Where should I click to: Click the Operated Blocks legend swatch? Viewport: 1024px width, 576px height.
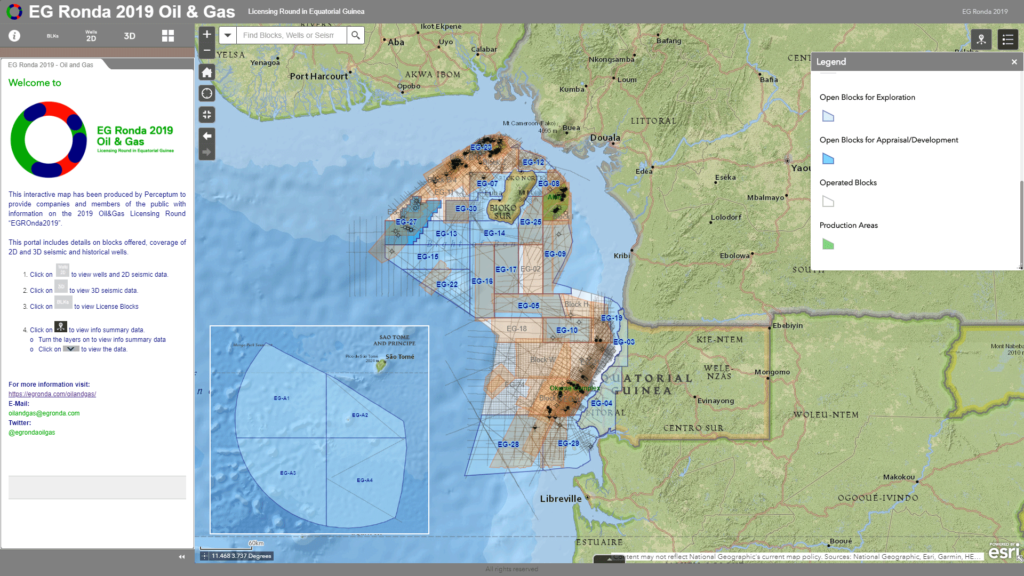coord(828,201)
